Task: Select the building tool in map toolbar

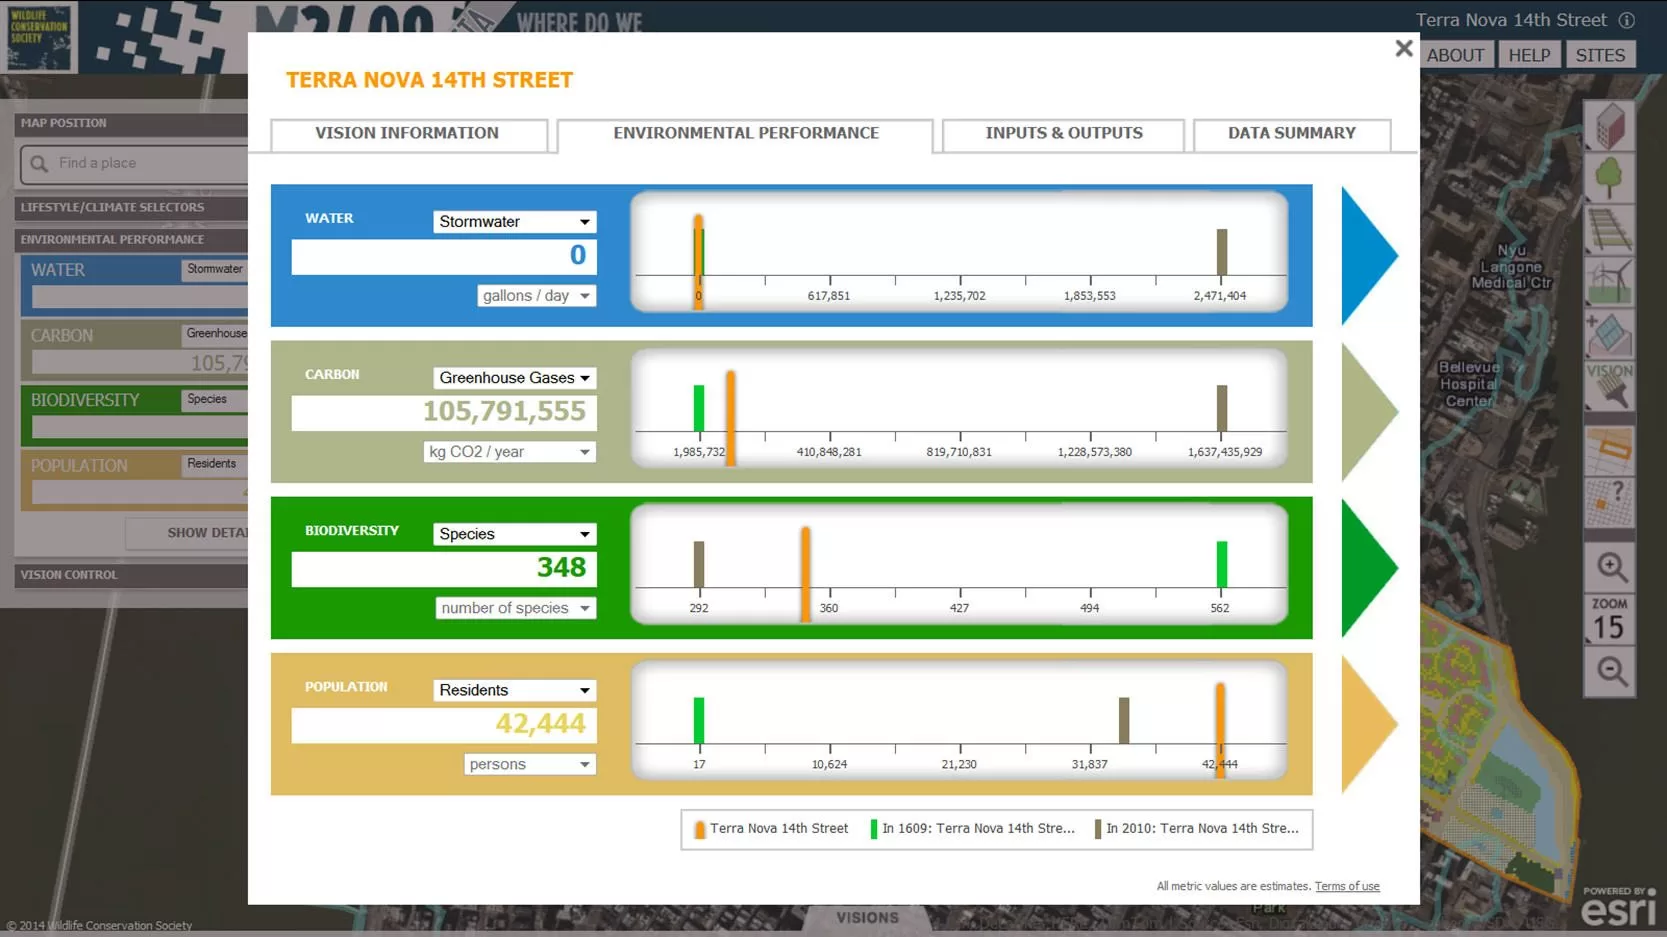Action: 1609,127
